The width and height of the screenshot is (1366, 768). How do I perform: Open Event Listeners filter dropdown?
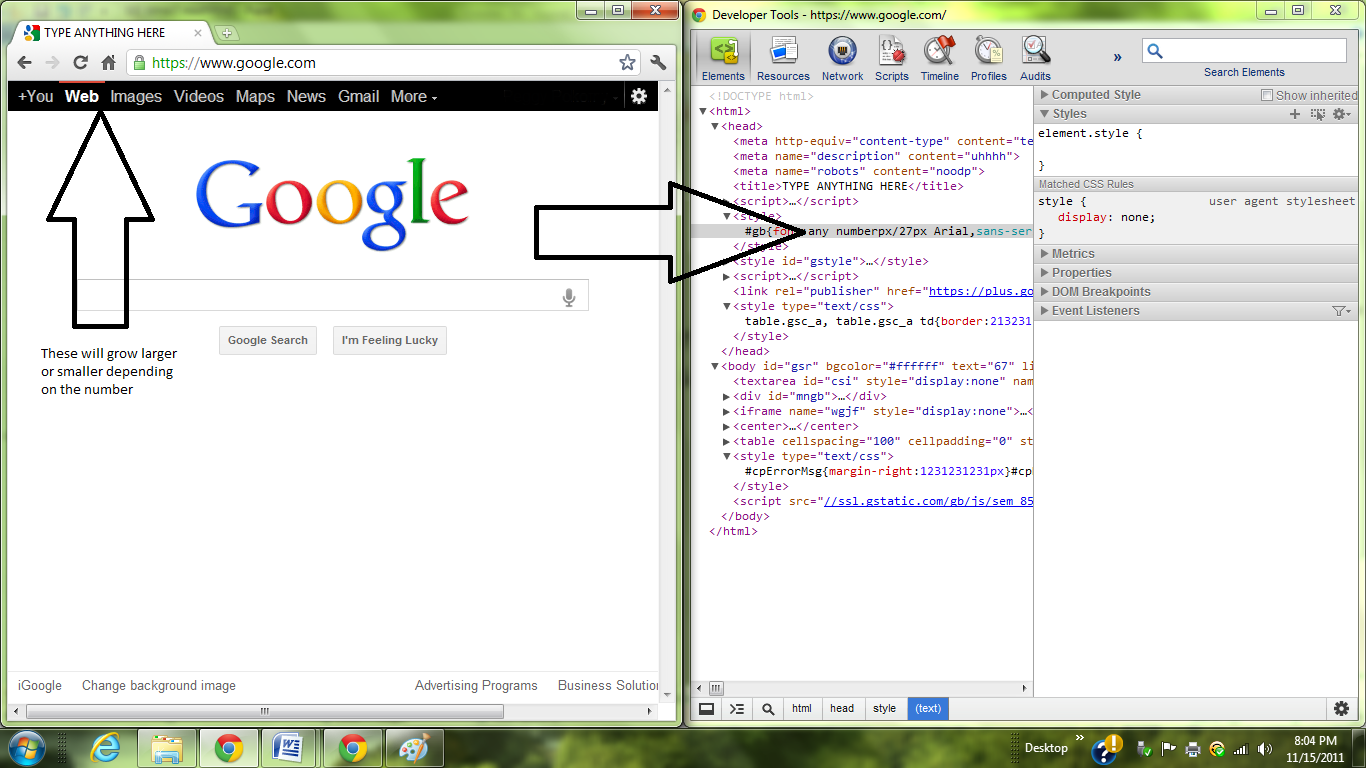click(1342, 311)
